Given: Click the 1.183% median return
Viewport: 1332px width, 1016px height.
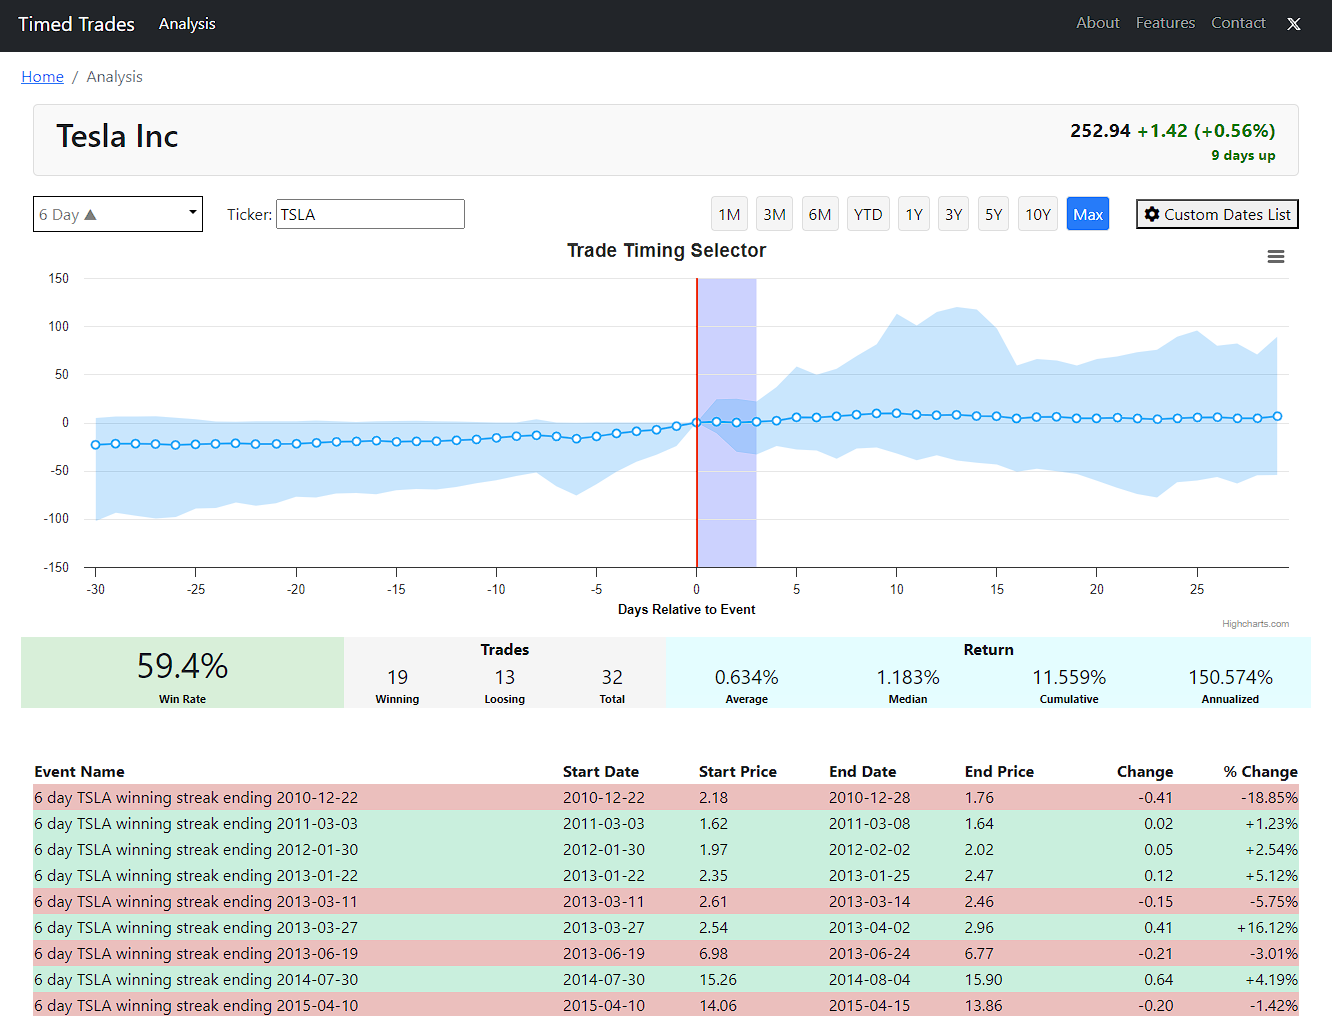Looking at the screenshot, I should pyautogui.click(x=908, y=678).
